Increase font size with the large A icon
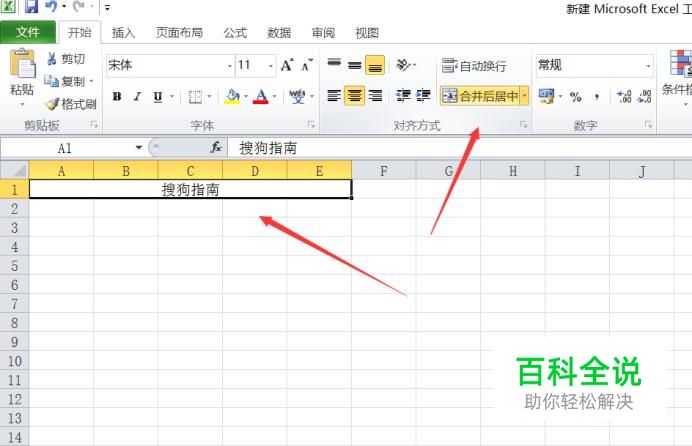Image resolution: width=692 pixels, height=446 pixels. (287, 65)
